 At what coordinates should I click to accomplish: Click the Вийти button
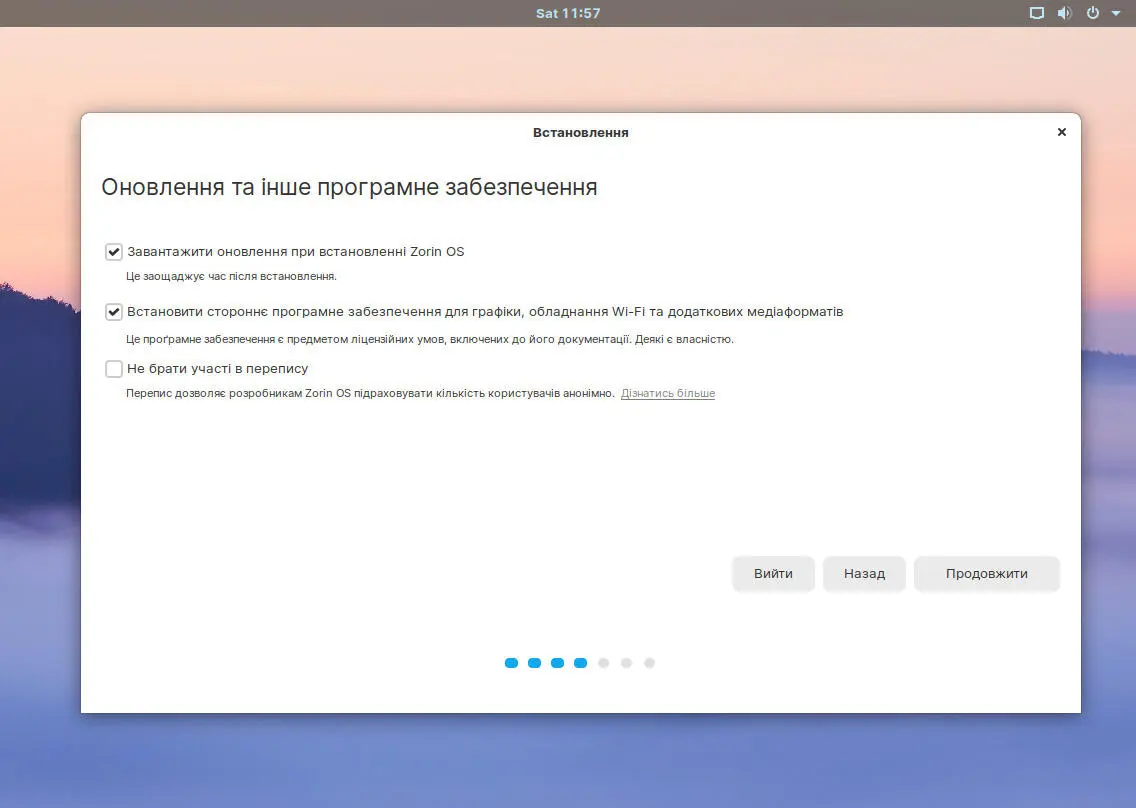tap(773, 573)
